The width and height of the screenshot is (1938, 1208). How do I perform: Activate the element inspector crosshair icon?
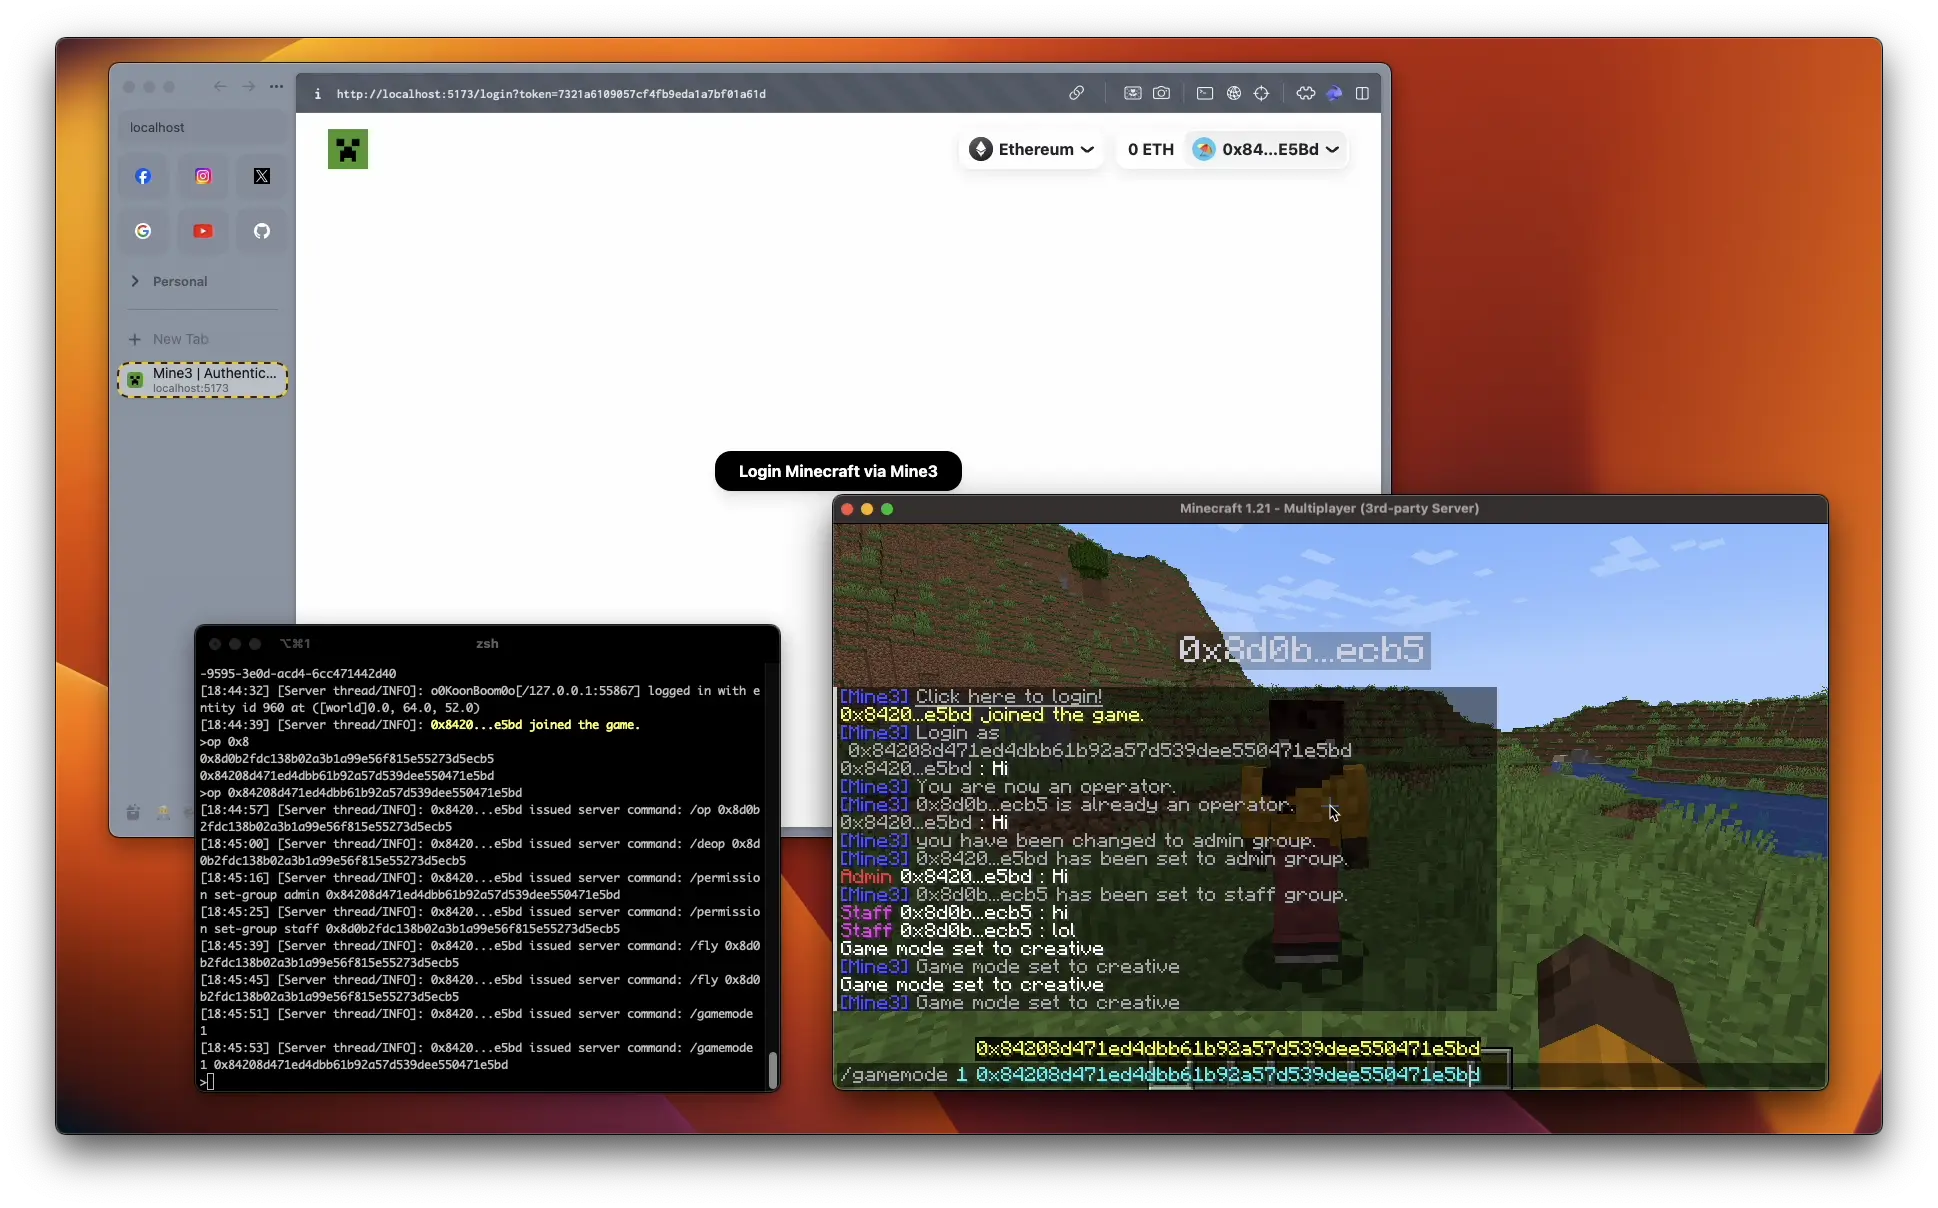pyautogui.click(x=1262, y=93)
